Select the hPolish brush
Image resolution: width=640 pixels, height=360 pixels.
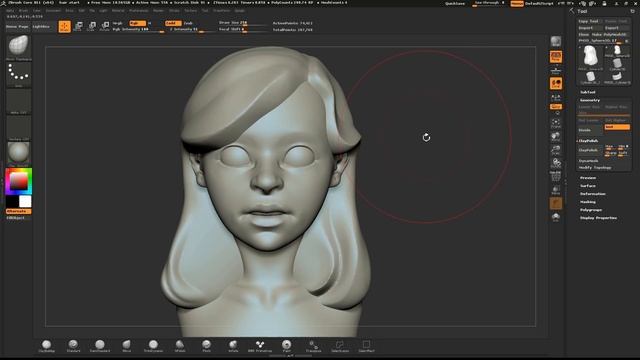click(x=180, y=346)
